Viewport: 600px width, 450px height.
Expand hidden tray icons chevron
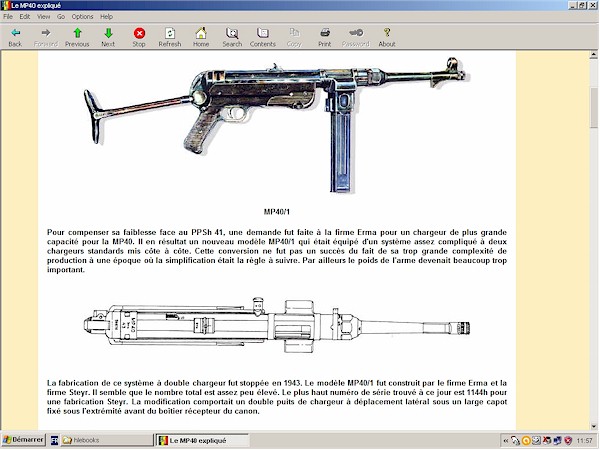click(505, 441)
